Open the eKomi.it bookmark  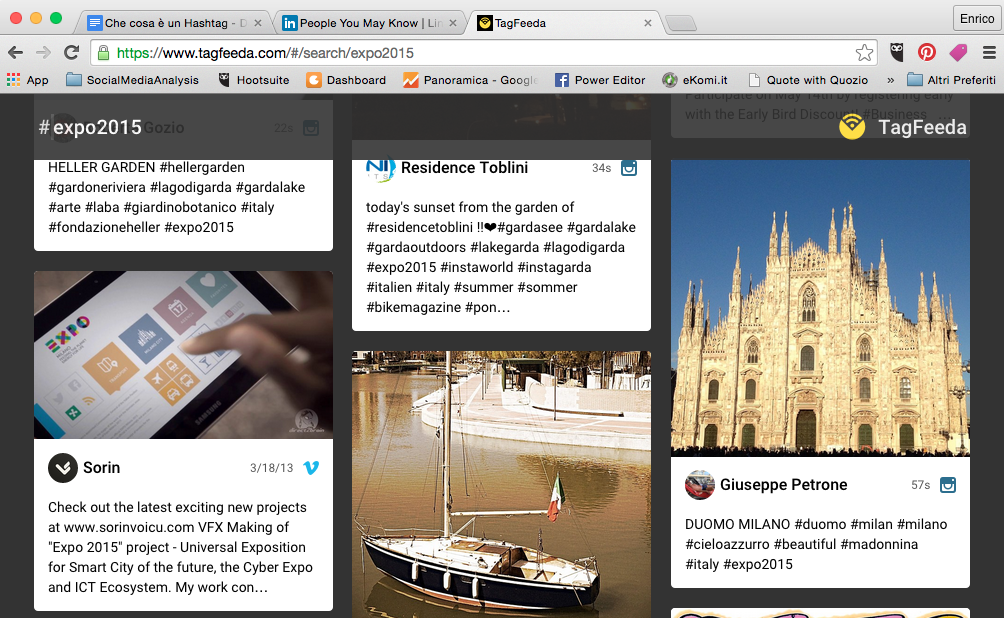(x=695, y=80)
